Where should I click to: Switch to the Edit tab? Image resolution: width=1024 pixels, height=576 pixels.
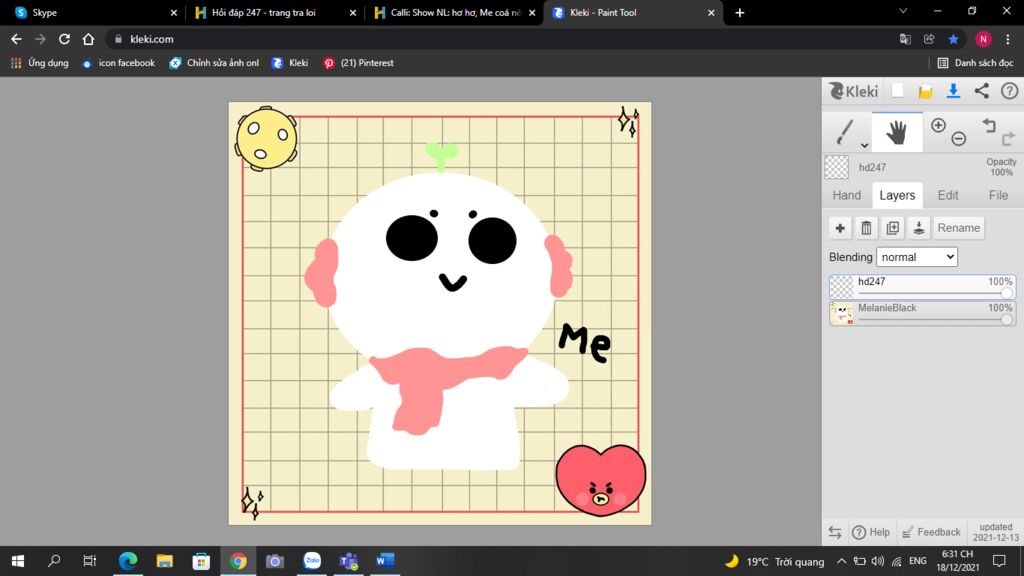[948, 195]
